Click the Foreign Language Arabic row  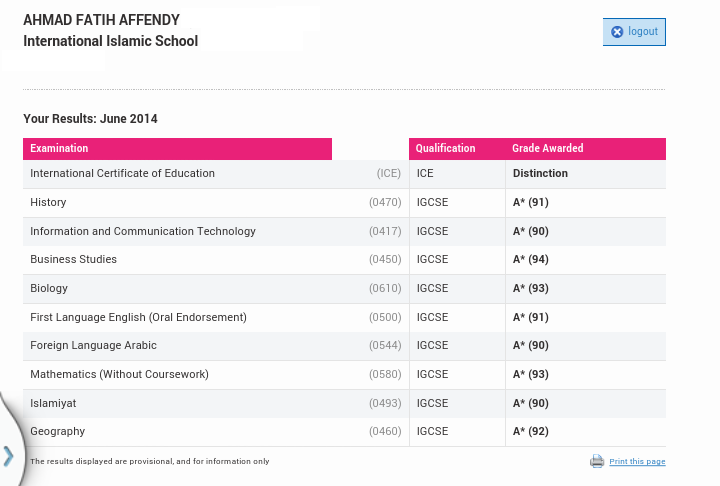93,345
